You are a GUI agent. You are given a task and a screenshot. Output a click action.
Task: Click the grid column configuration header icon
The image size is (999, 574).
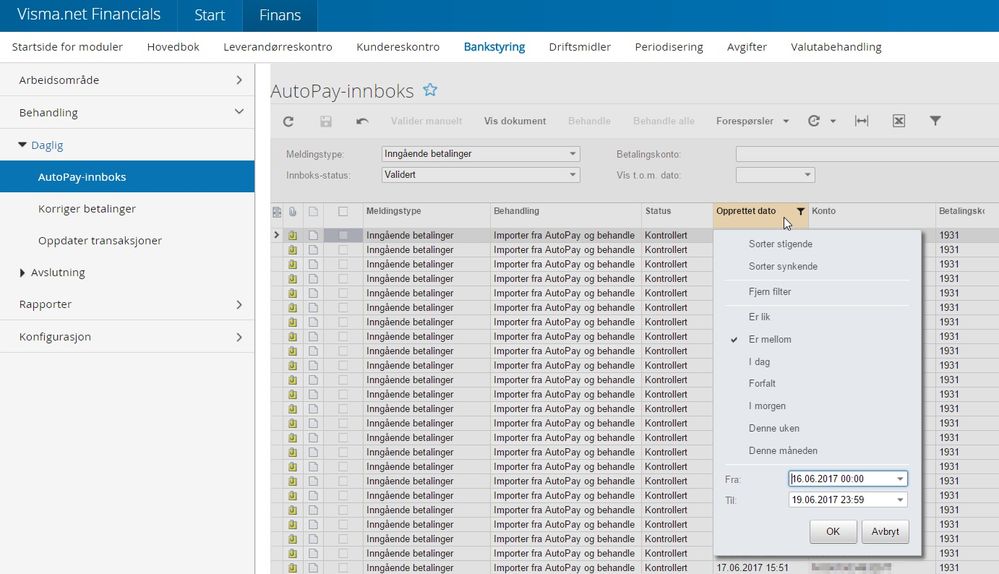(277, 212)
